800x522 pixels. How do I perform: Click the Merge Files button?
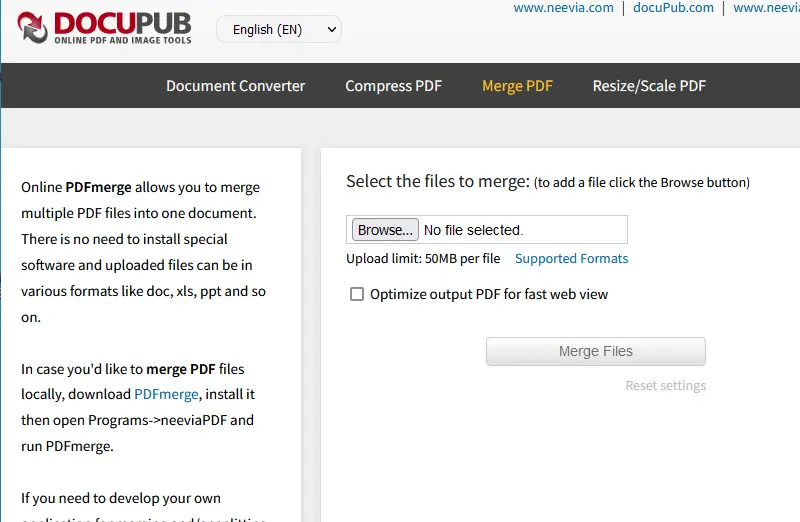(596, 351)
